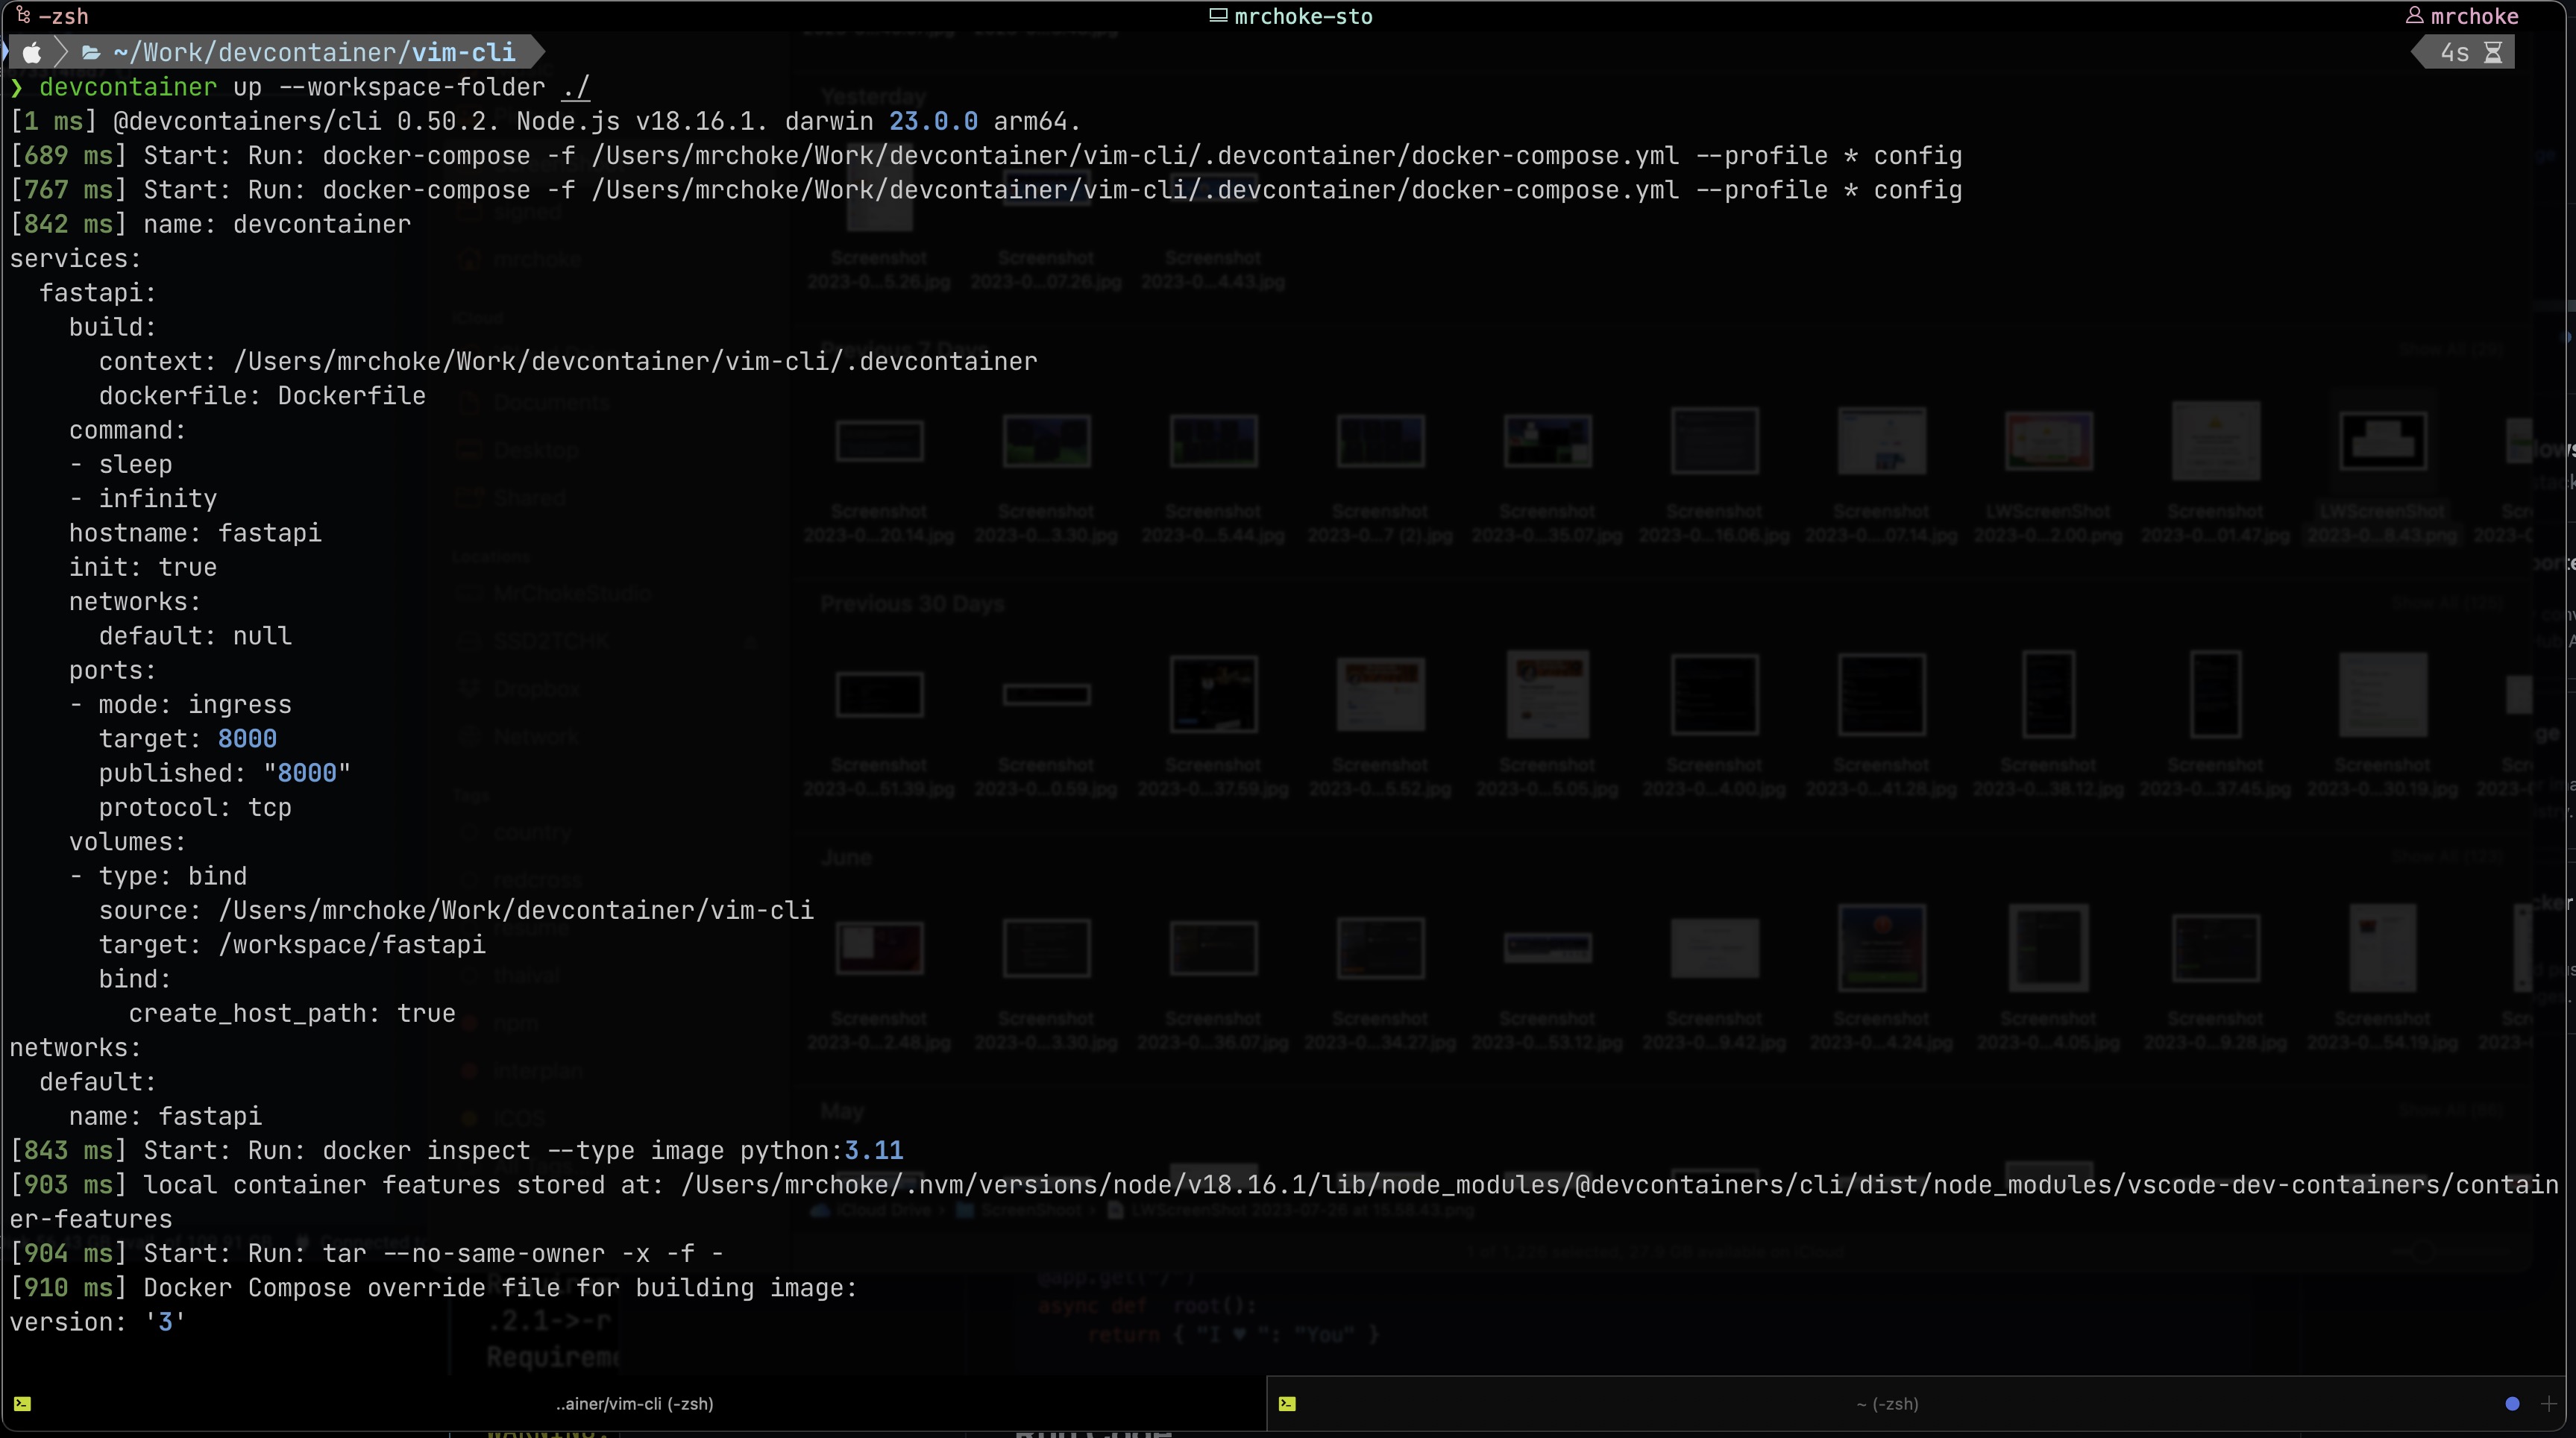The height and width of the screenshot is (1438, 2576).
Task: Click the computer icon beside mrchoke-sto
Action: coord(1218,15)
